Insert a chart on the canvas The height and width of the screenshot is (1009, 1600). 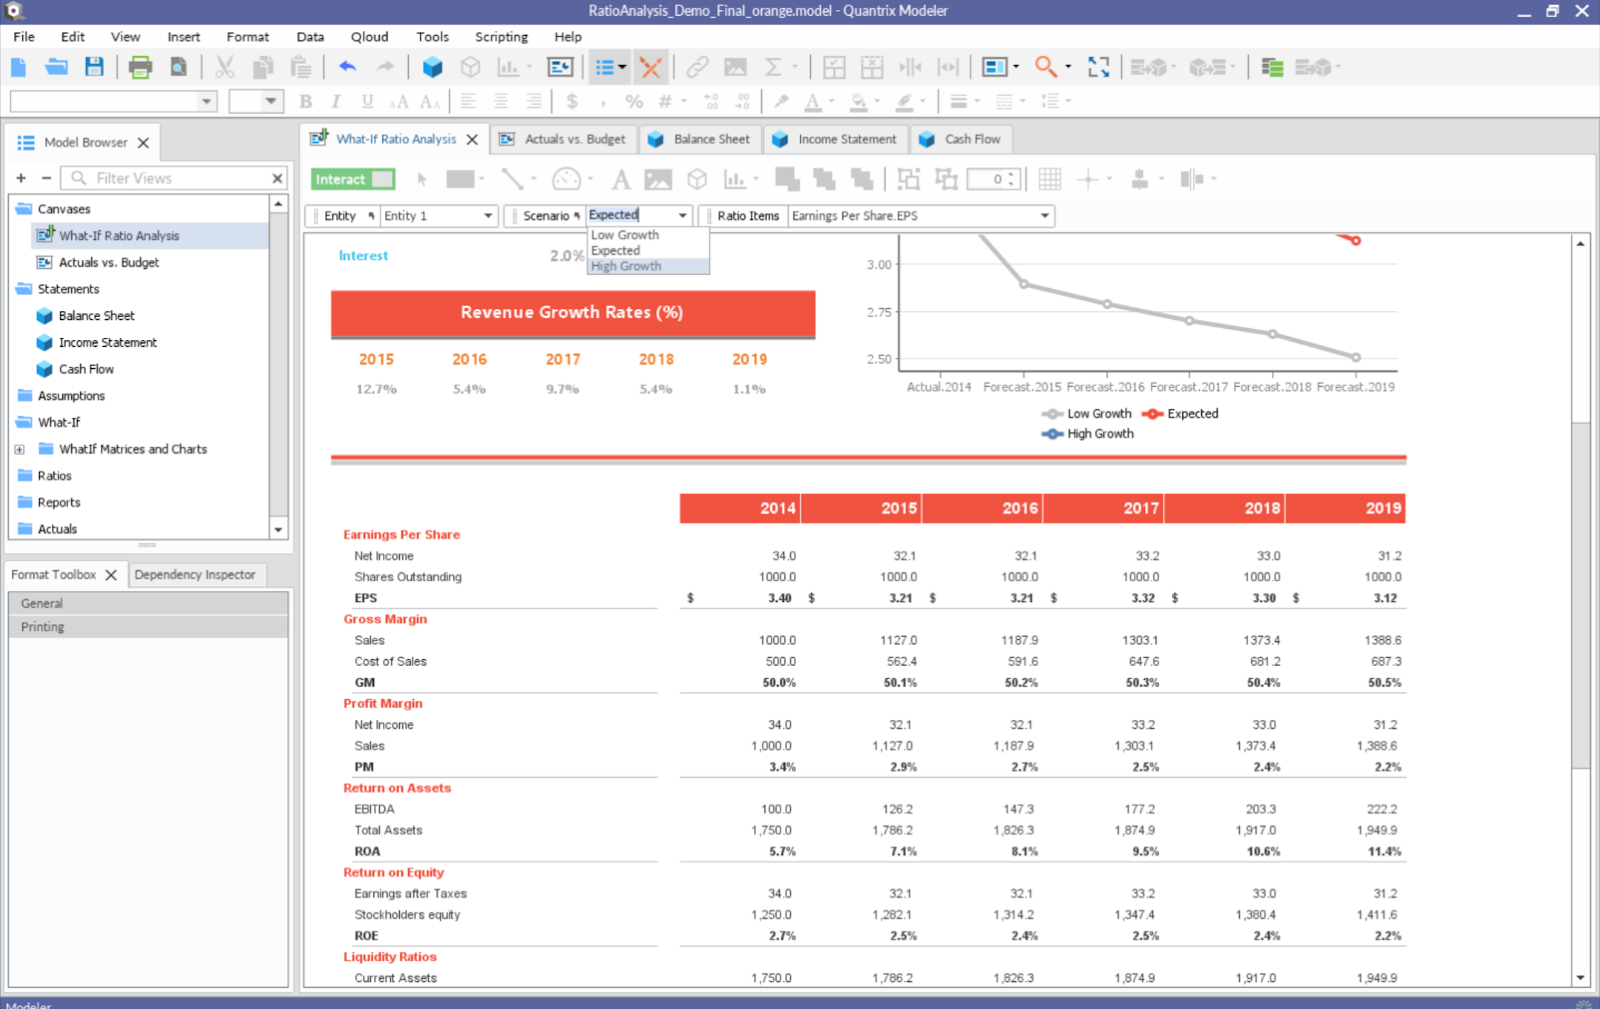735,179
